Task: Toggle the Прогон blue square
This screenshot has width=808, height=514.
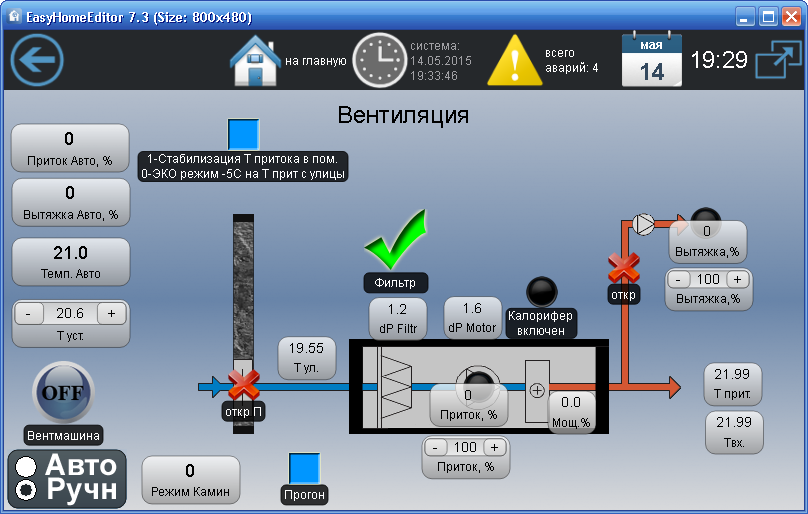Action: [304, 468]
